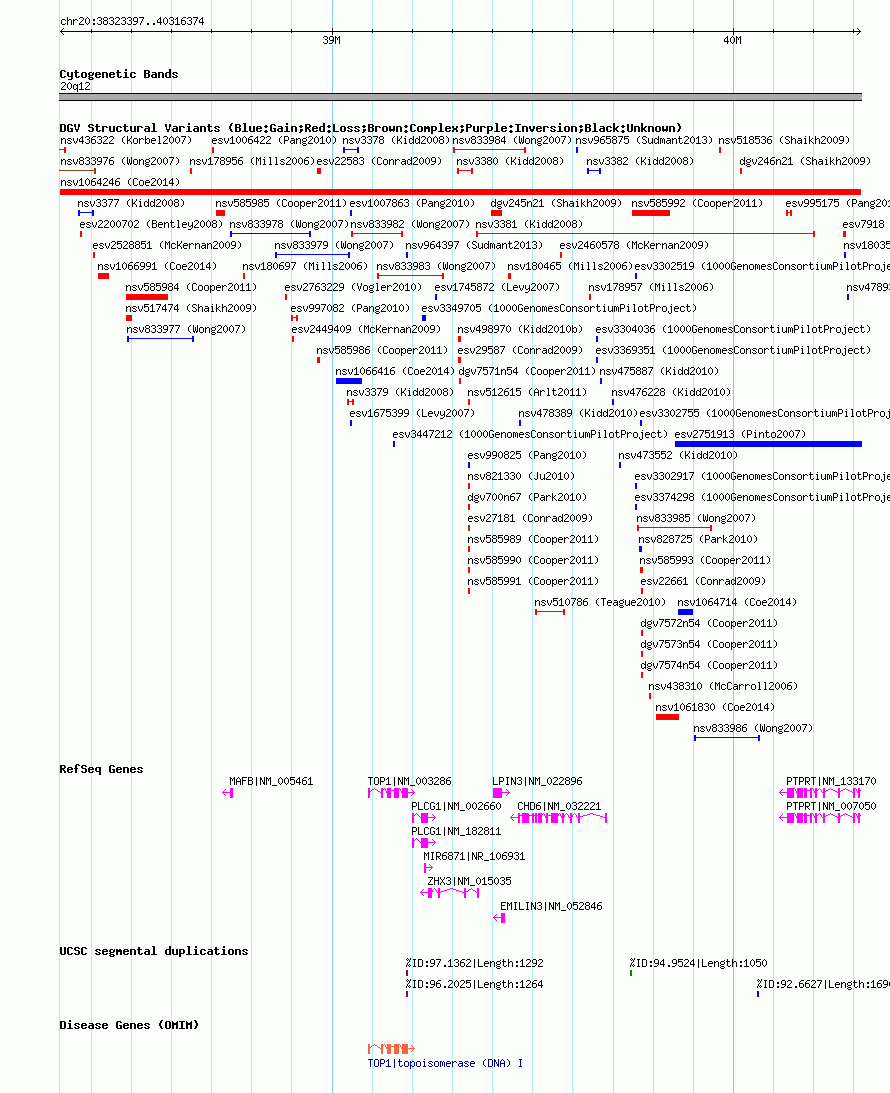This screenshot has width=890, height=1093.
Task: Click the %ID:97.1362|Length:1292 duplication label
Action: [x=475, y=963]
